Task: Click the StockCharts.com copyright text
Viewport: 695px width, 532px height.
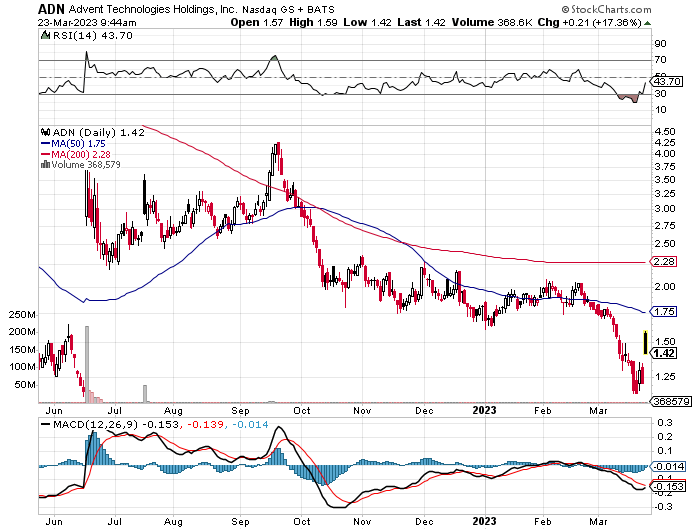Action: [x=606, y=9]
